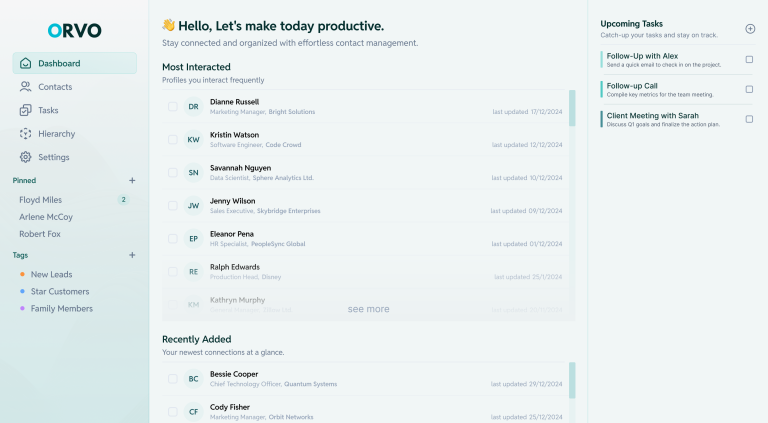Image resolution: width=768 pixels, height=423 pixels.
Task: Tick the checkbox for Cody Fisher
Action: 172,412
